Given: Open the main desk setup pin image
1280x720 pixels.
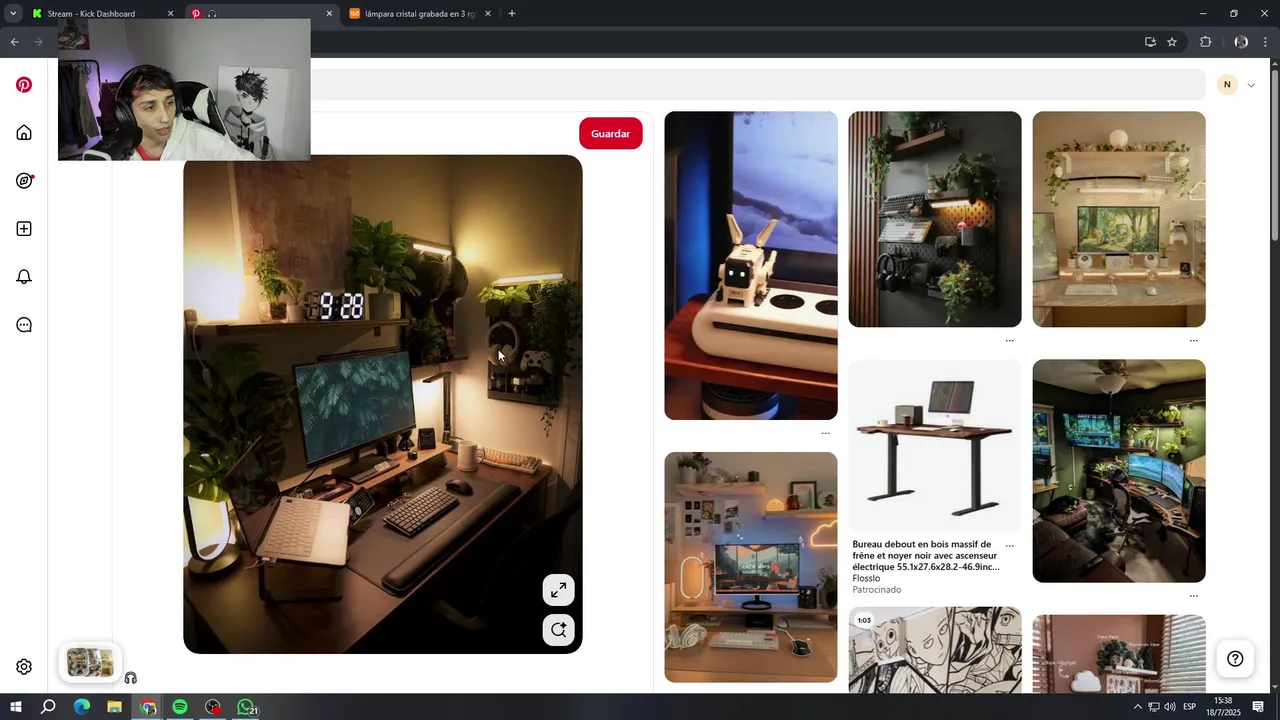Looking at the screenshot, I should click(383, 404).
